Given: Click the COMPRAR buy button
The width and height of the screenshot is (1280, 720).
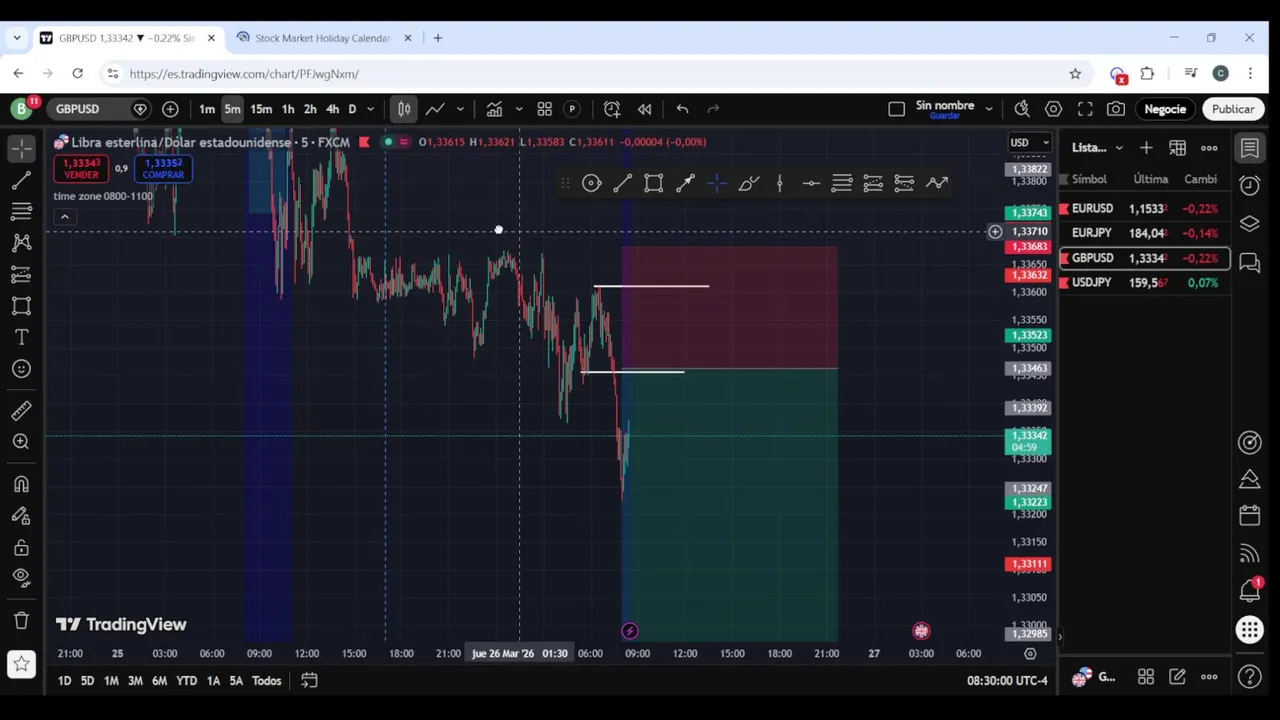Looking at the screenshot, I should point(163,169).
